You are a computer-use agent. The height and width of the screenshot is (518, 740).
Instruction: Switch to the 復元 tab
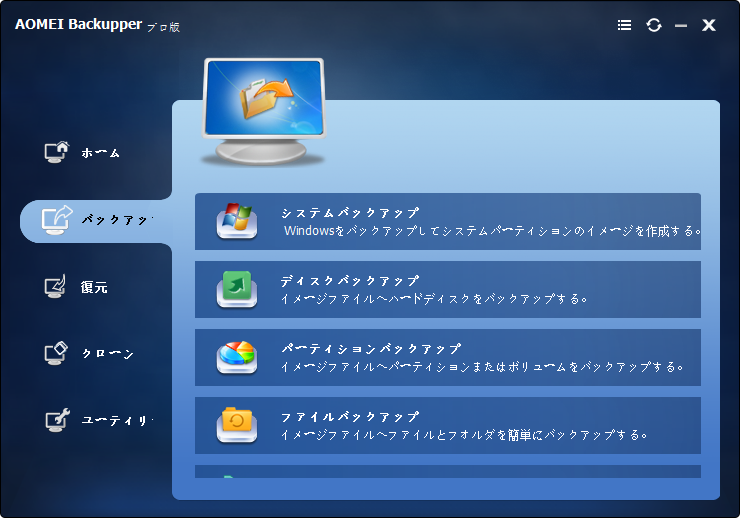(x=94, y=287)
